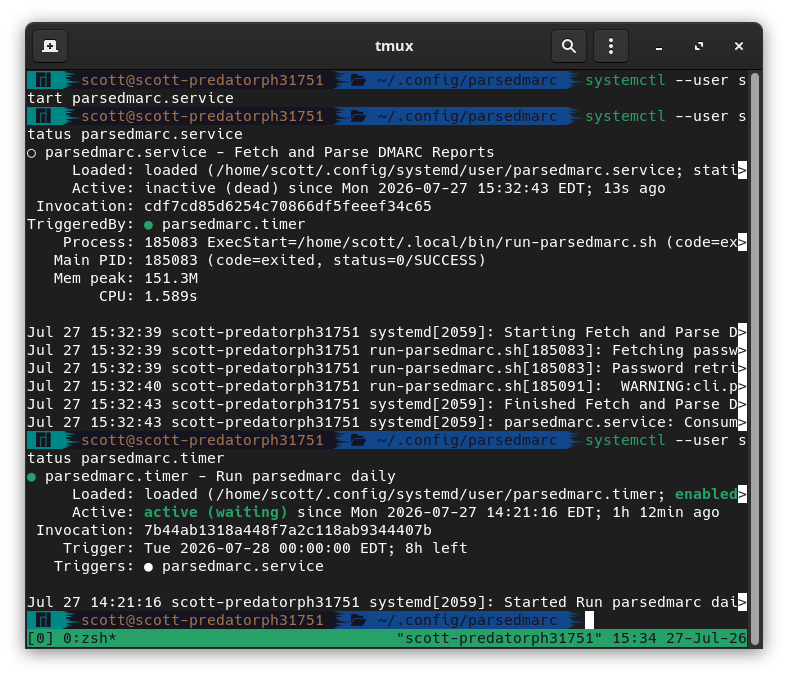Screen dimensions: 788x677
Task: Click the truncation marker on the Process line
Action: click(742, 242)
